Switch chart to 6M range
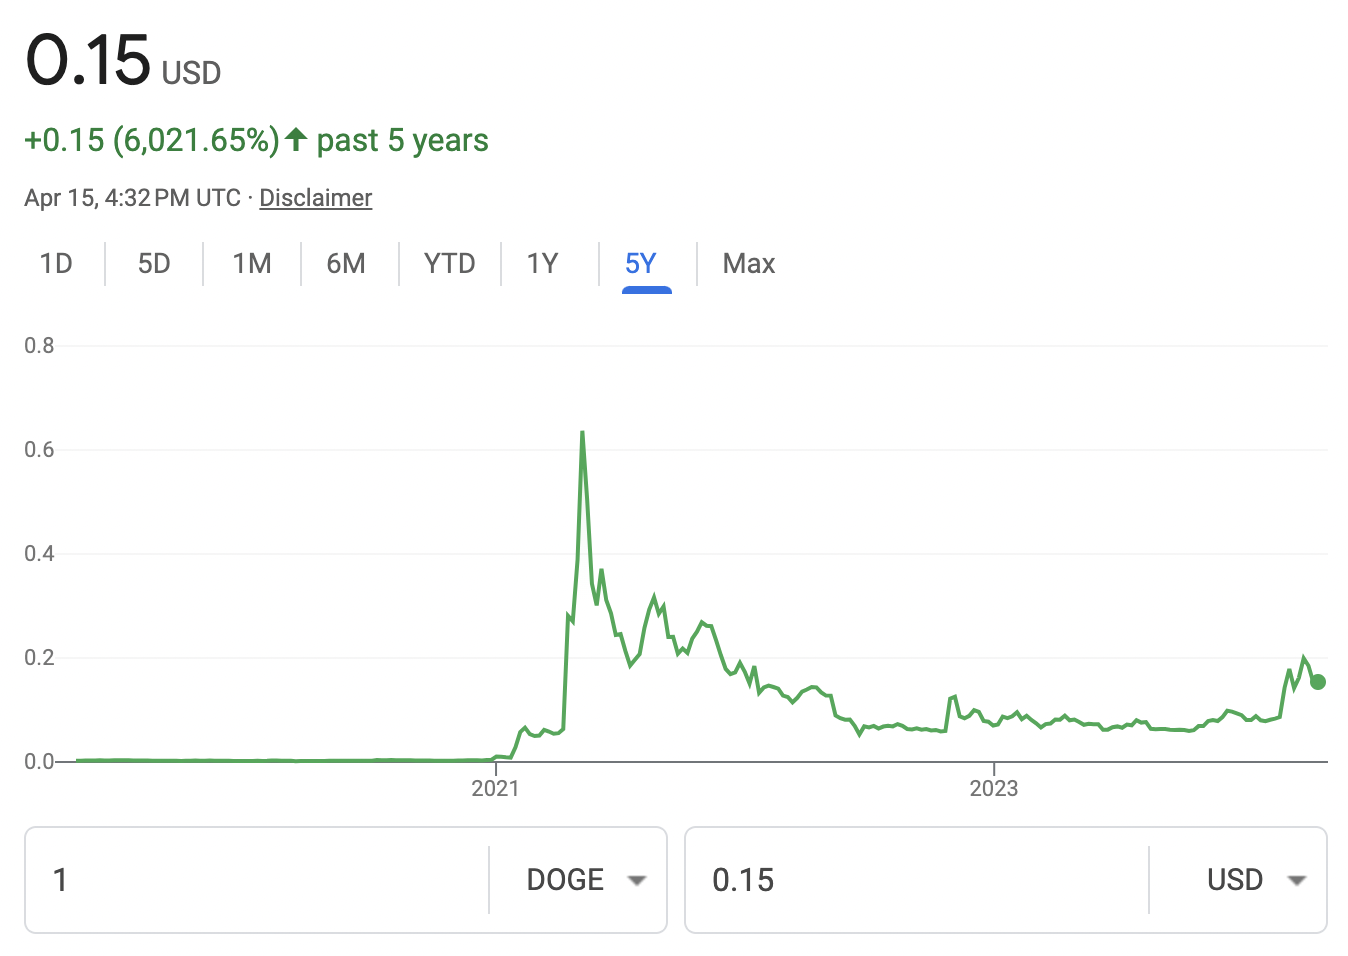The width and height of the screenshot is (1348, 956). coord(346,264)
